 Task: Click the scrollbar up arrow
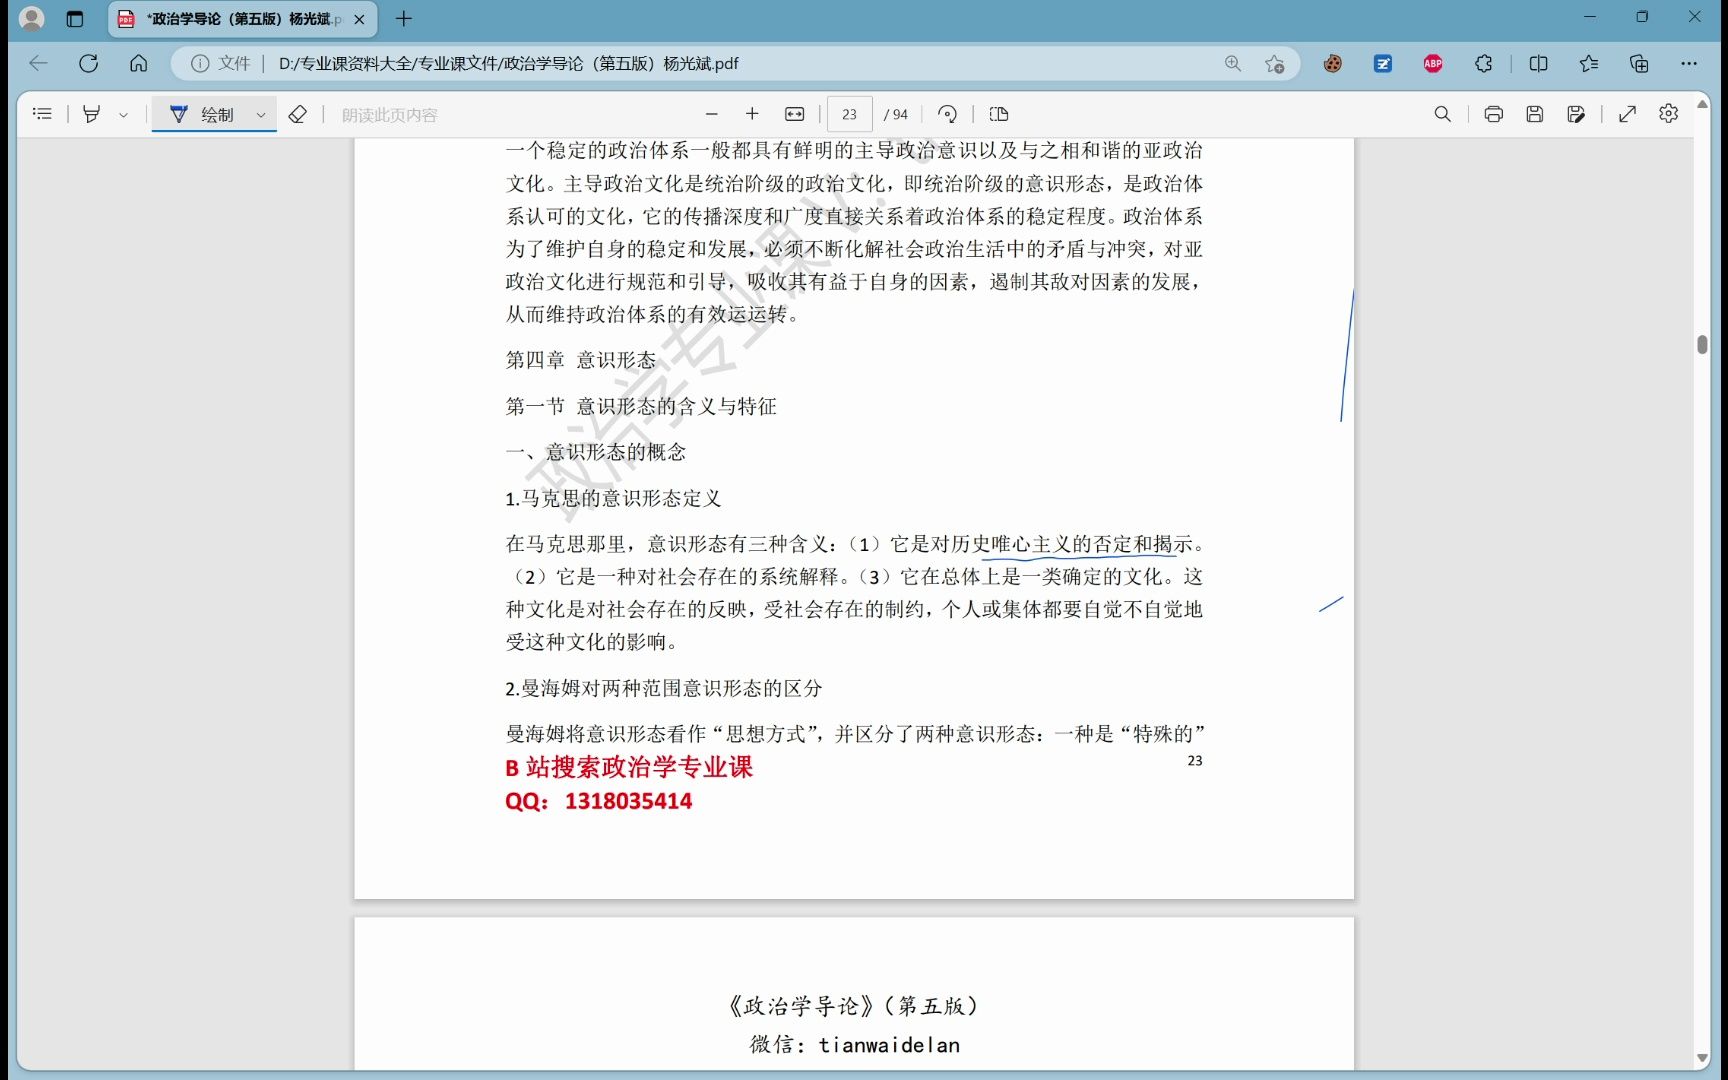click(x=1702, y=102)
